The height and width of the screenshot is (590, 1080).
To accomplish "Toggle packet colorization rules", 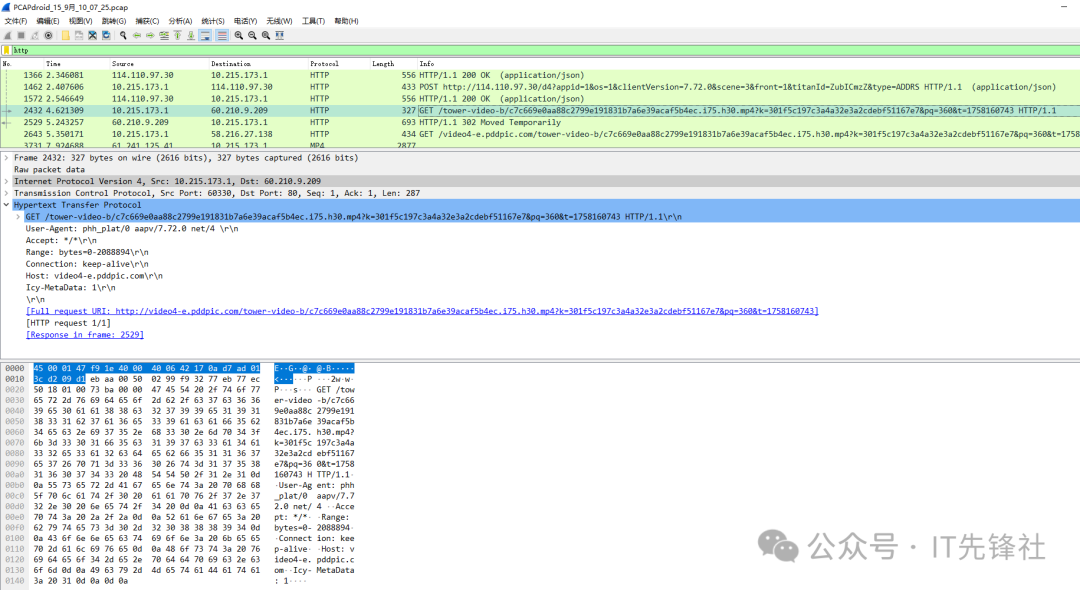I will tap(222, 35).
